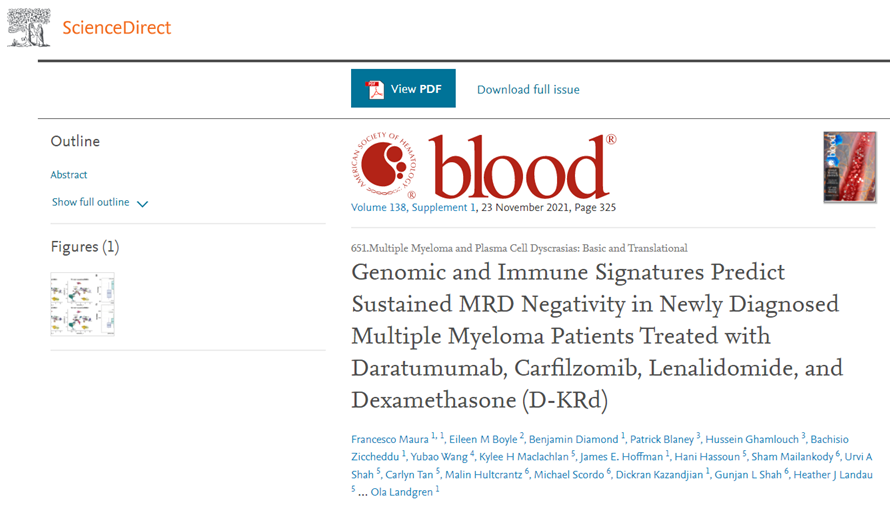Download the full issue
This screenshot has width=890, height=512.
(528, 89)
